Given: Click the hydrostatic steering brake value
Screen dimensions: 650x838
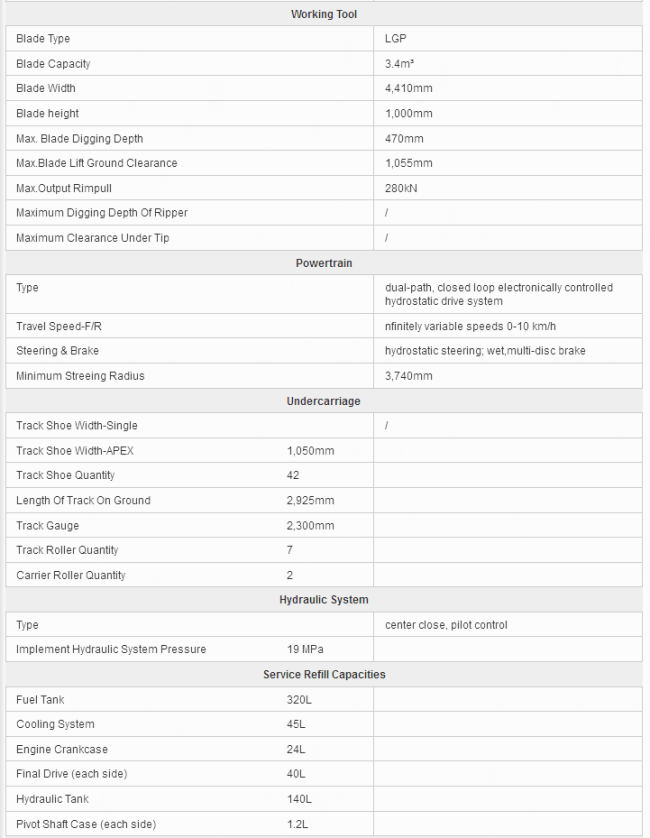Looking at the screenshot, I should click(x=485, y=351).
